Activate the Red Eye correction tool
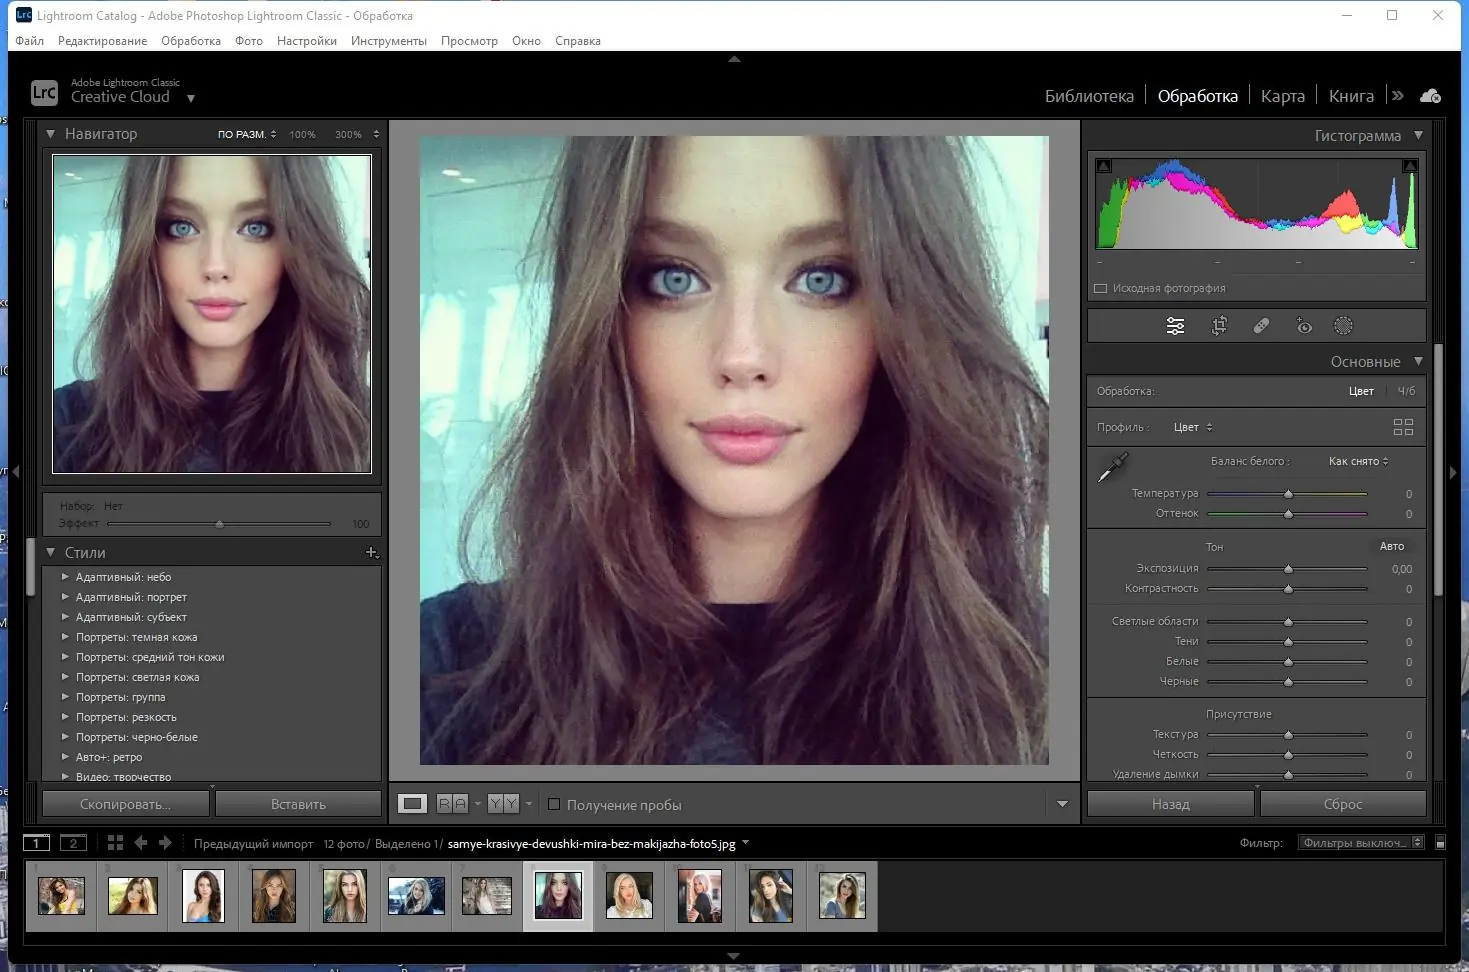The image size is (1469, 972). tap(1303, 326)
